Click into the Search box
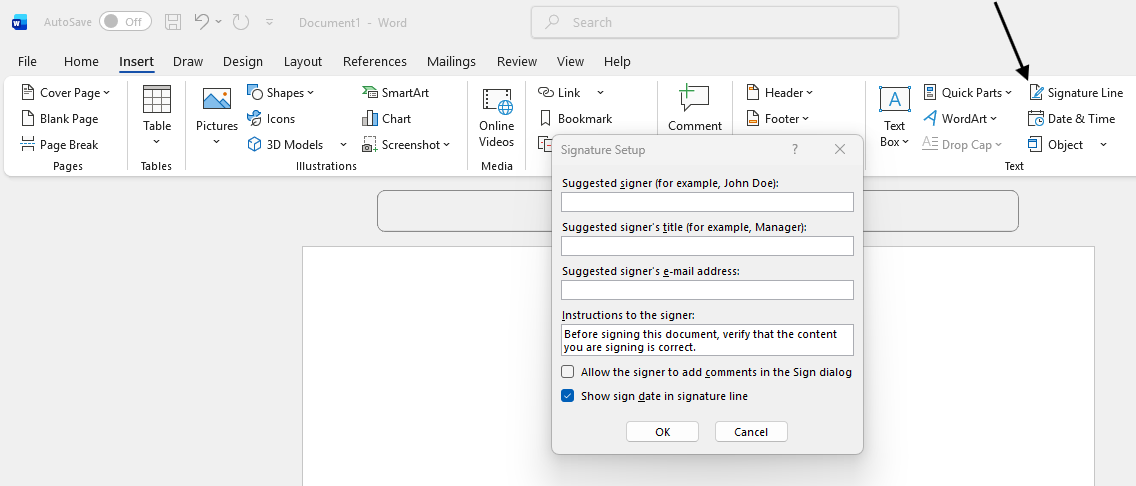Screen dimensions: 1136x486 click(714, 22)
